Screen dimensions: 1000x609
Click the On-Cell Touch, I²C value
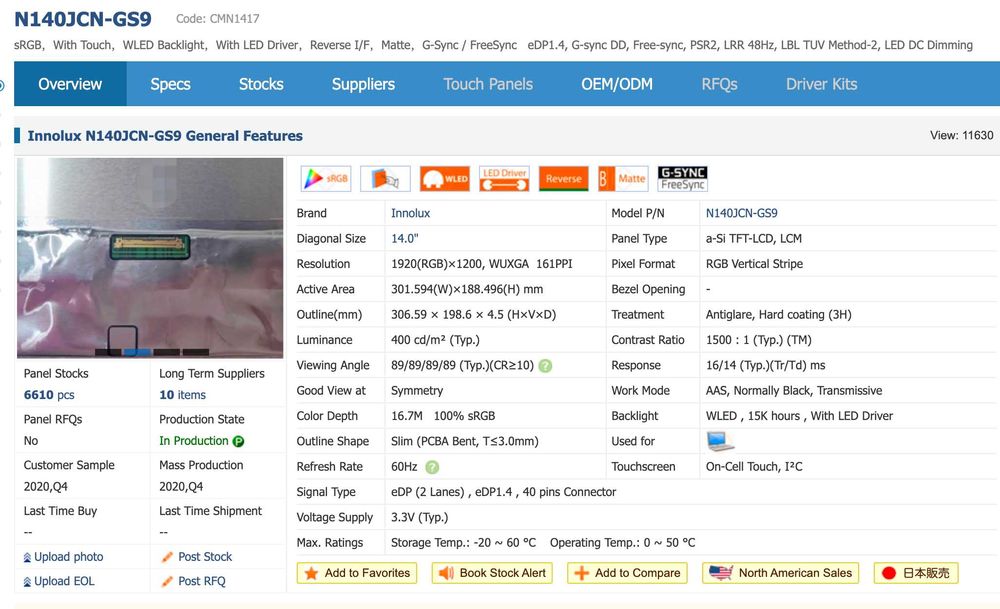754,466
